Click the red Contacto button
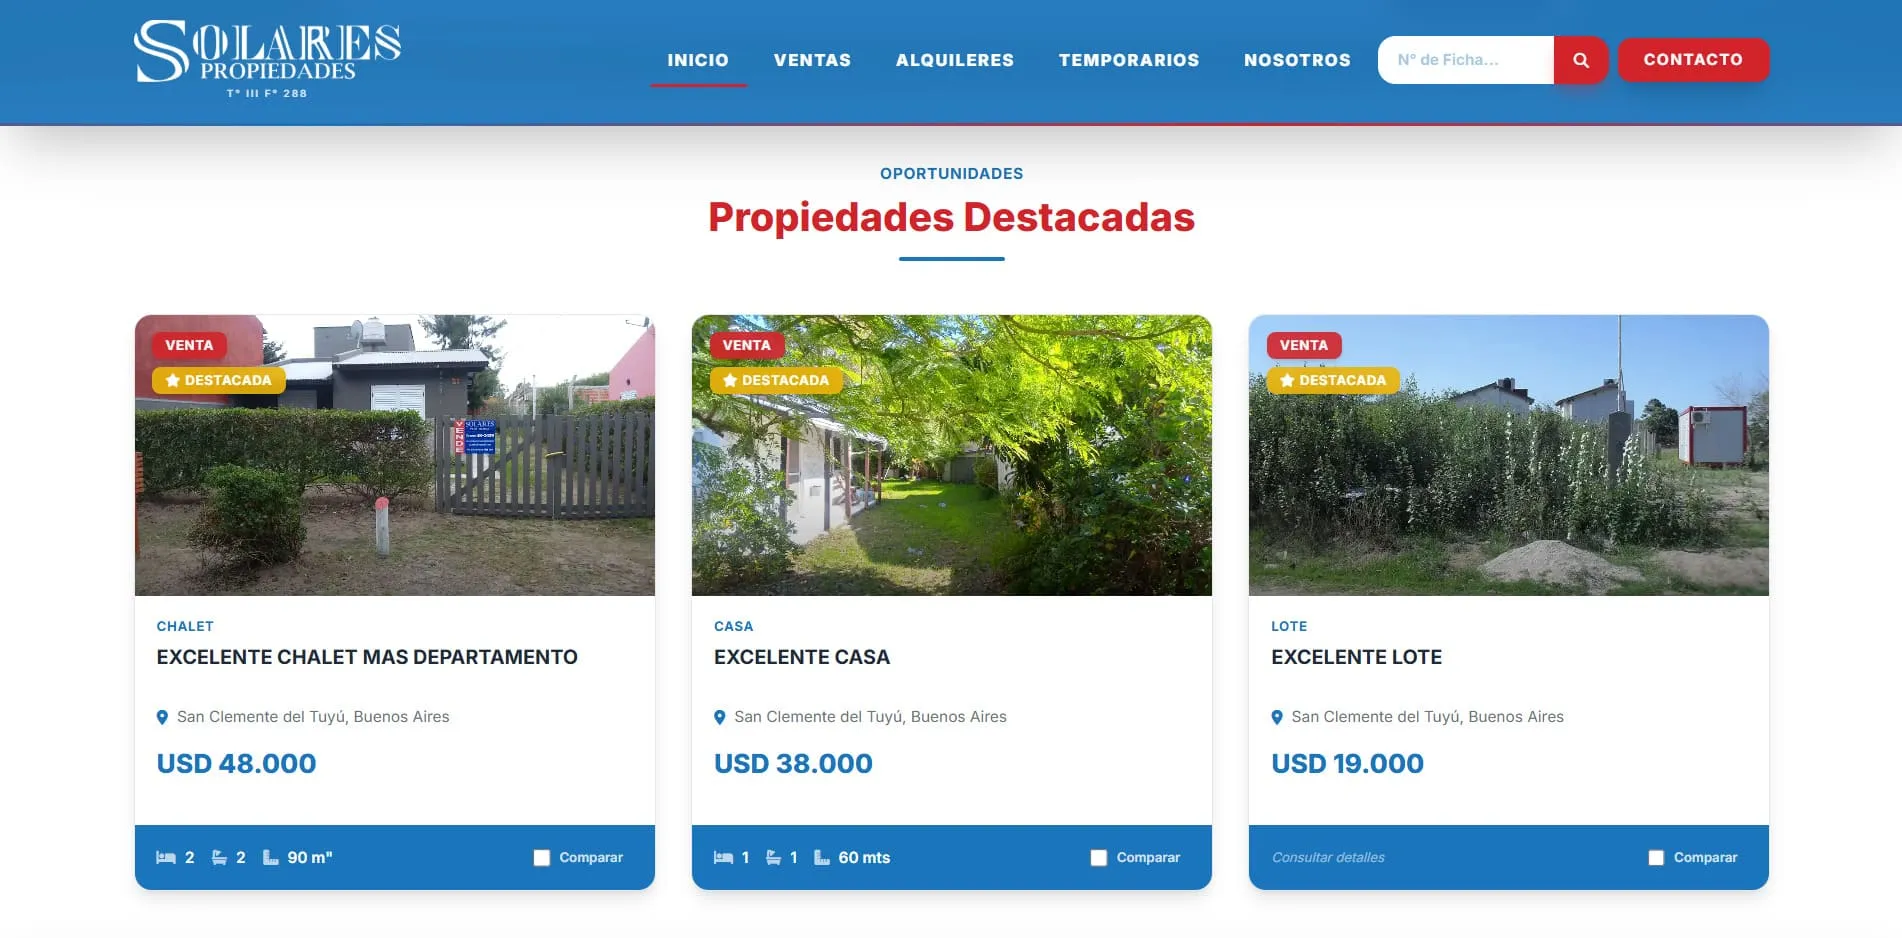 (x=1693, y=60)
